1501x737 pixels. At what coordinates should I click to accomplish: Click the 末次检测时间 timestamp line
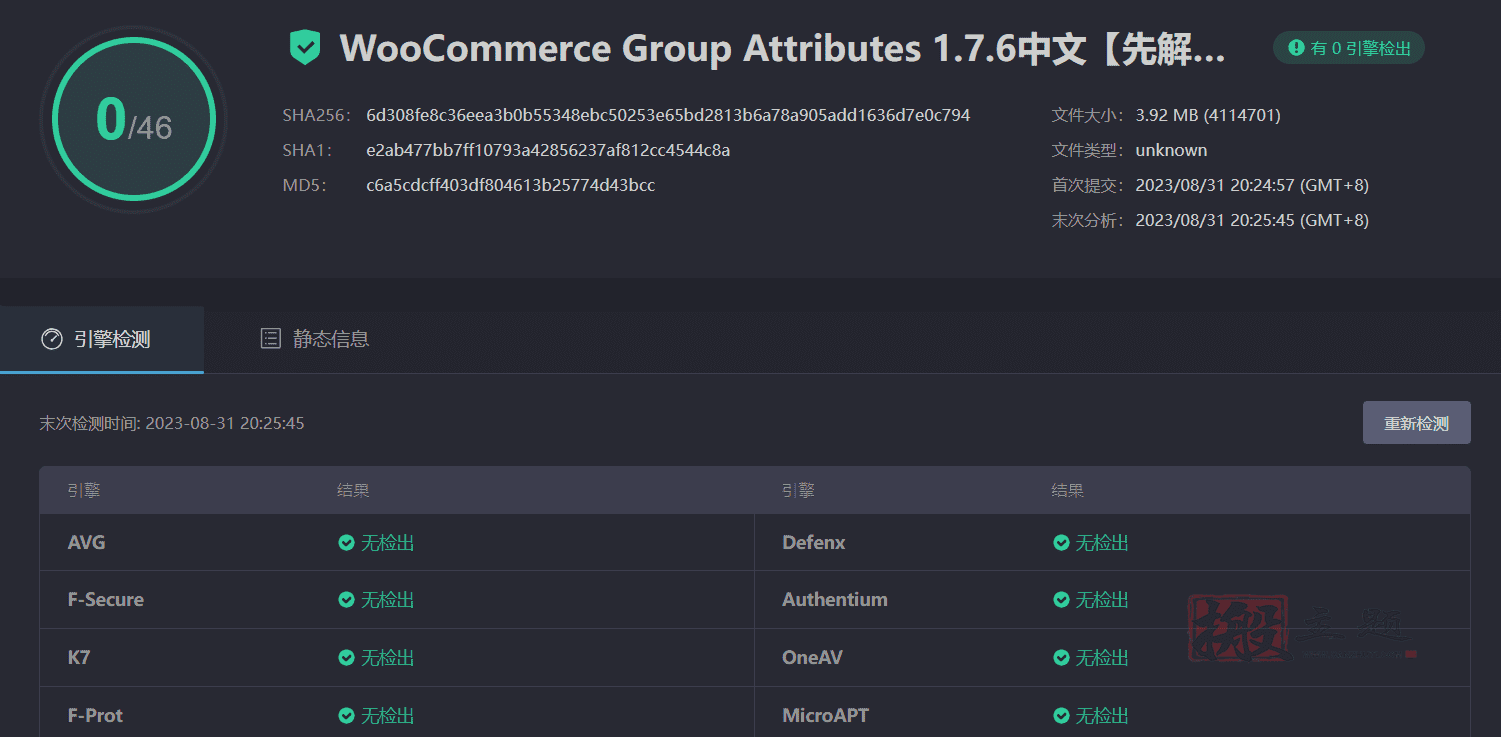[172, 423]
